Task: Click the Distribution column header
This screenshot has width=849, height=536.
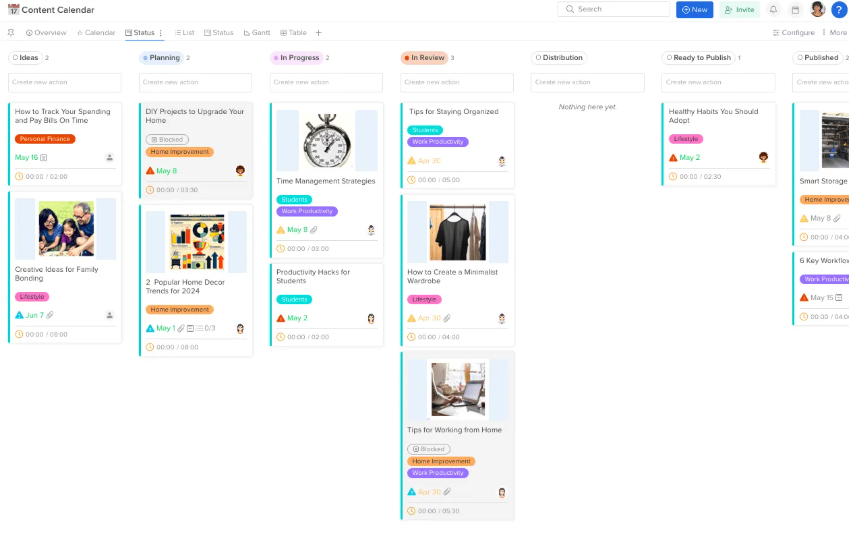Action: (559, 58)
